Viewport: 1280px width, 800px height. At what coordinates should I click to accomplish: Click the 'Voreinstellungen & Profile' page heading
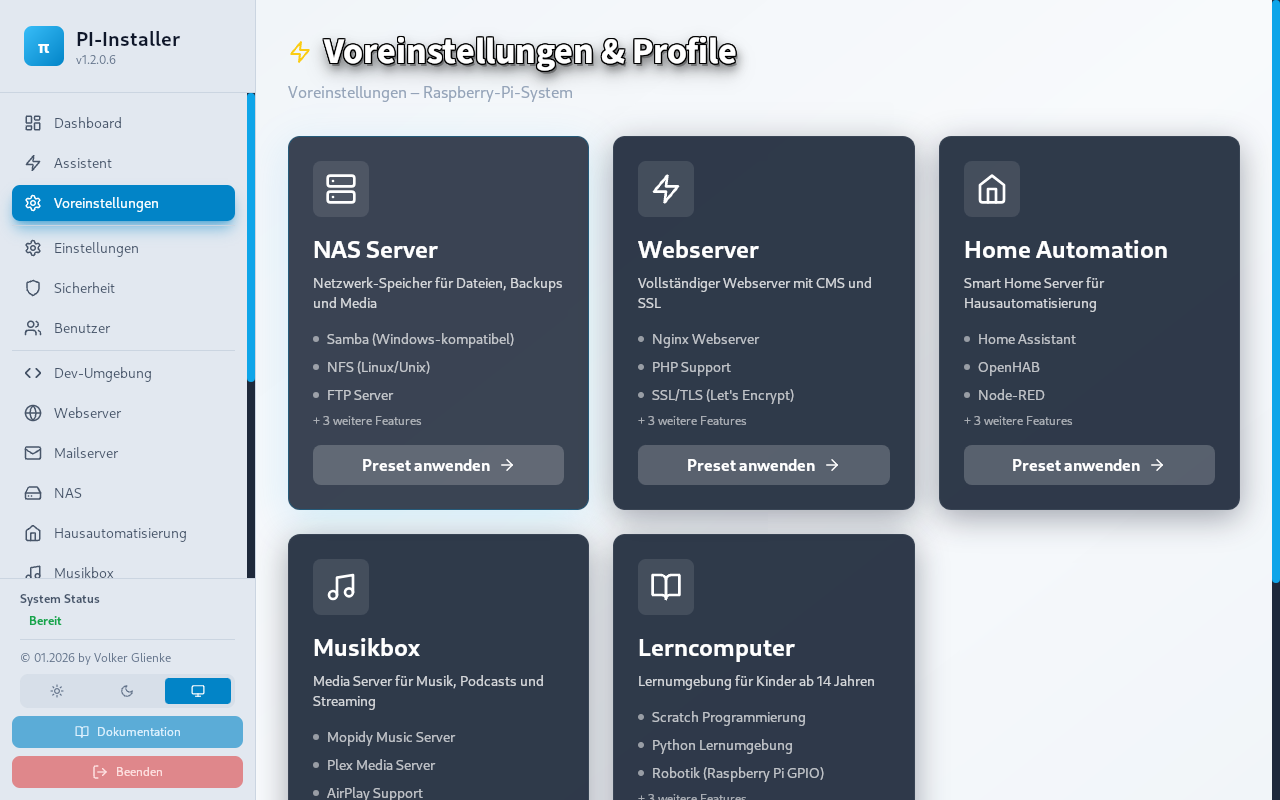point(530,52)
